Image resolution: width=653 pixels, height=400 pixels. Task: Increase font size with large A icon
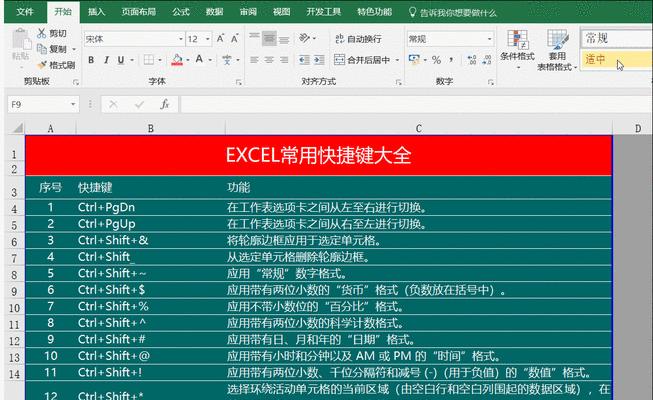point(220,39)
